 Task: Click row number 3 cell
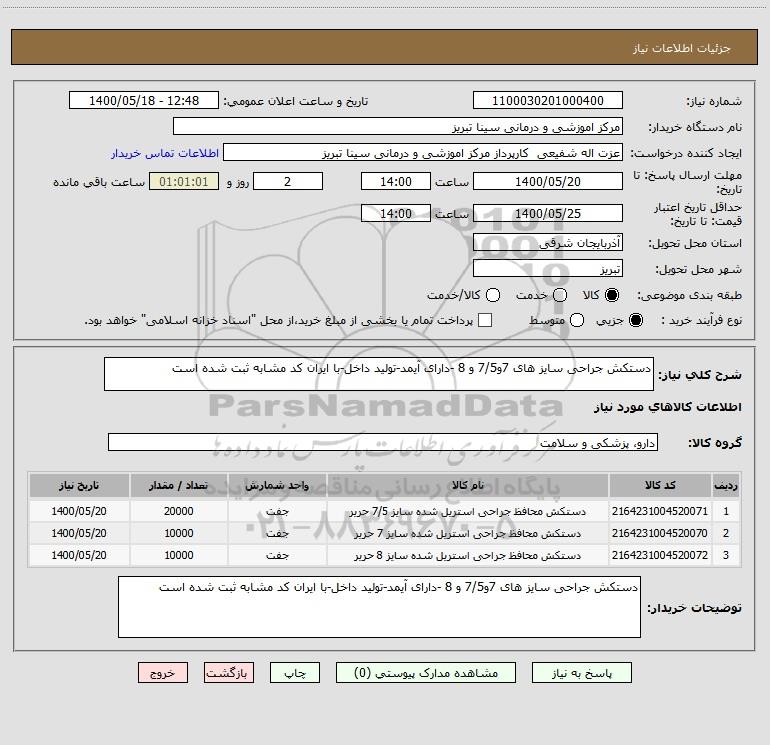coord(726,555)
